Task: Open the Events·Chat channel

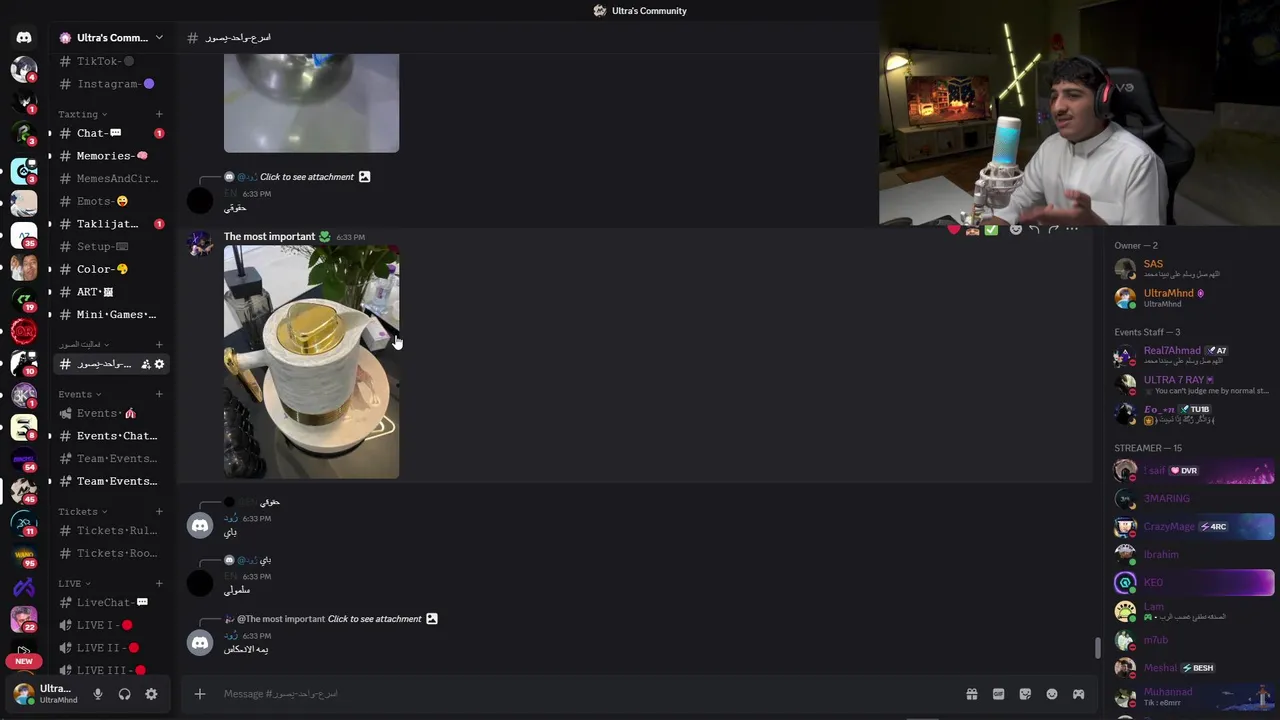Action: (110, 436)
